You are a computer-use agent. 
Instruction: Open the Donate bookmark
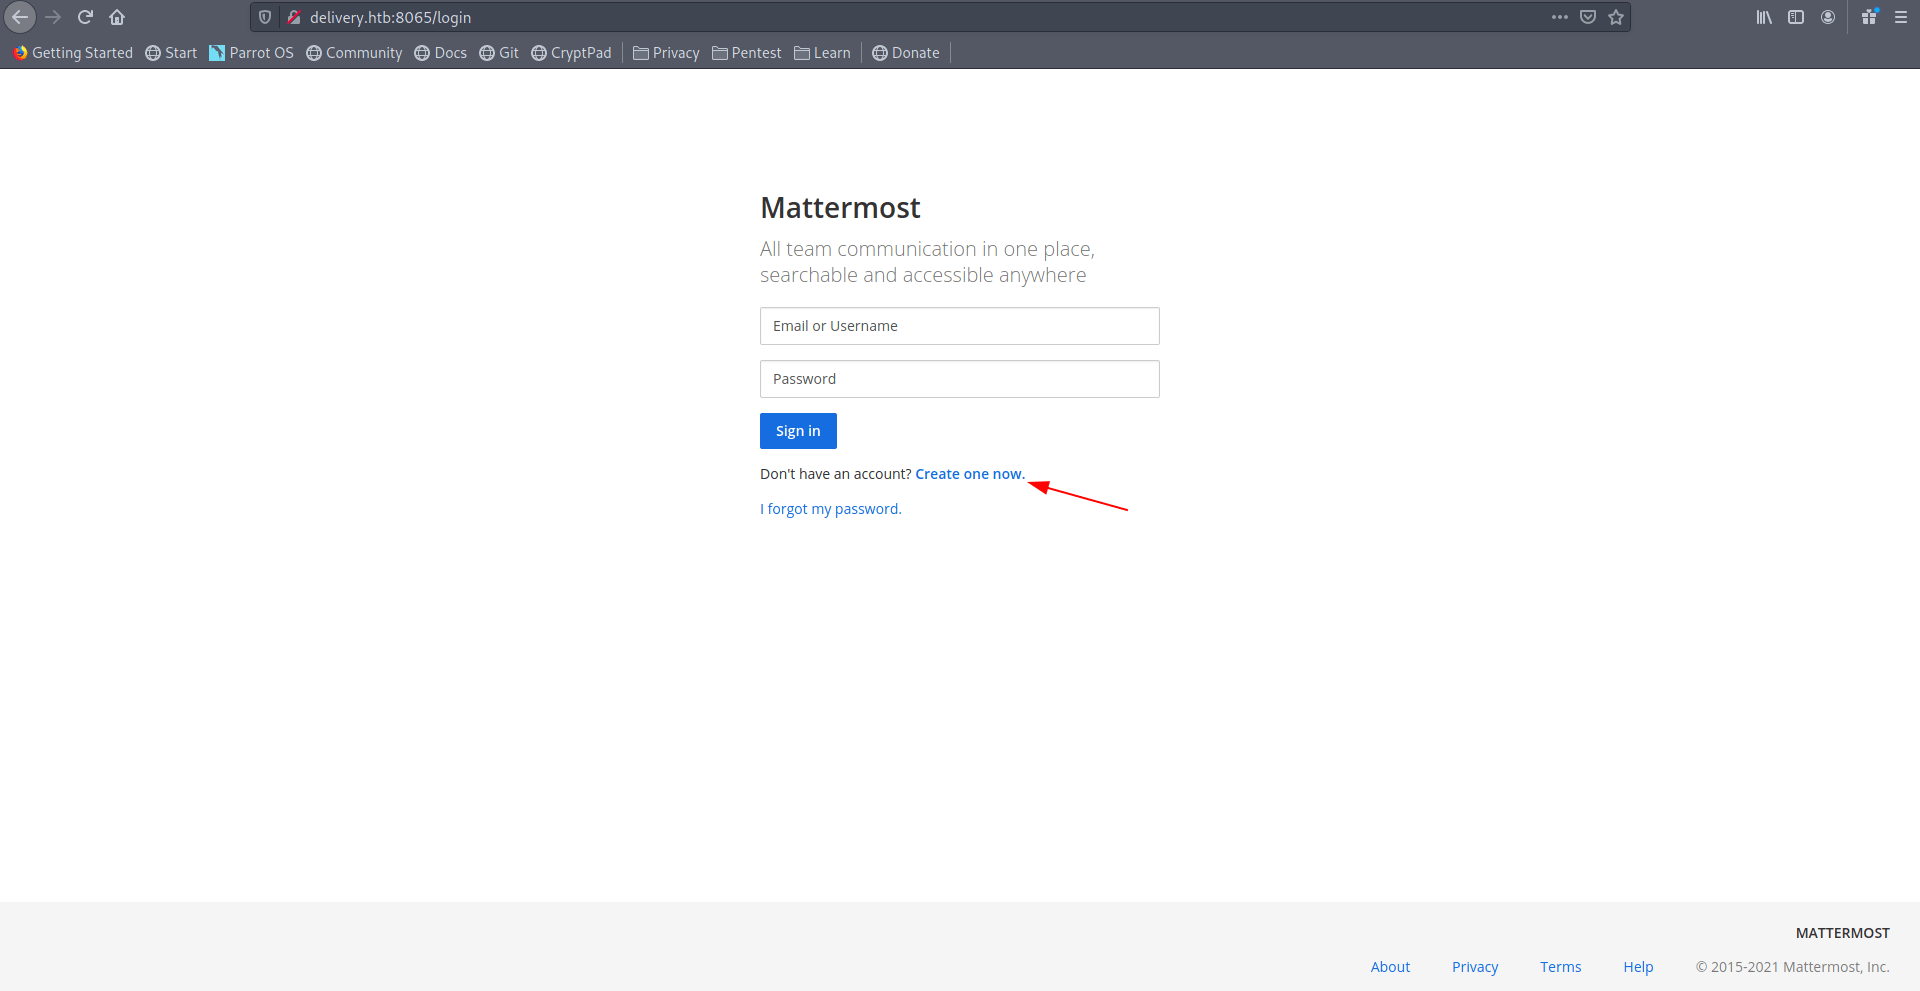point(906,53)
